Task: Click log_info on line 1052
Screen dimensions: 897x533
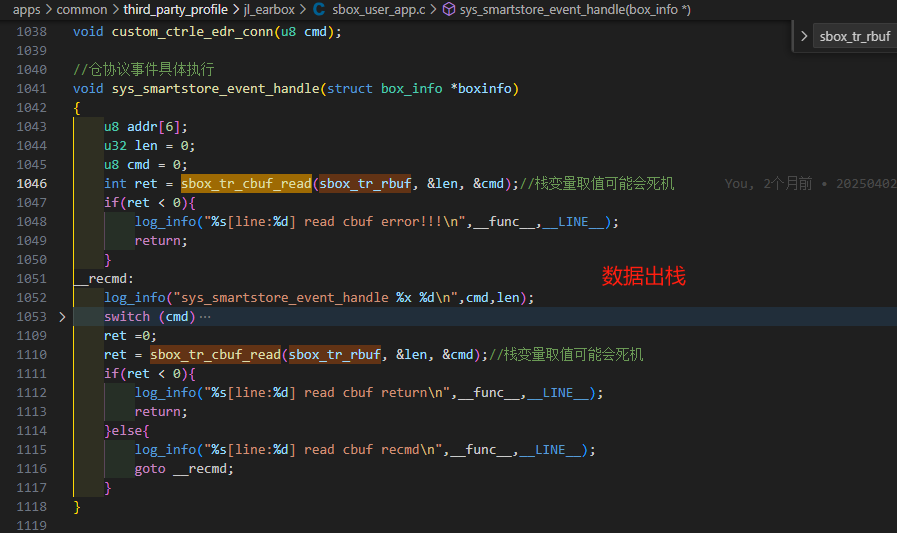Action: pyautogui.click(x=134, y=297)
